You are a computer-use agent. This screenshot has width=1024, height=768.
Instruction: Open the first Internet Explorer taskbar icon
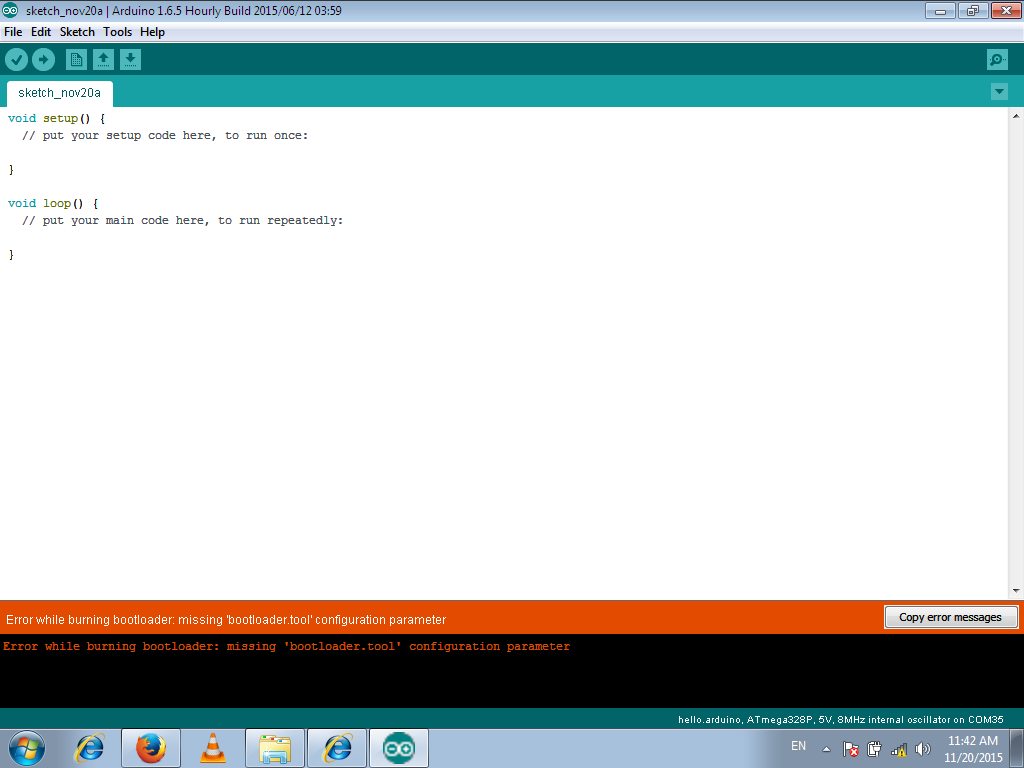(89, 748)
